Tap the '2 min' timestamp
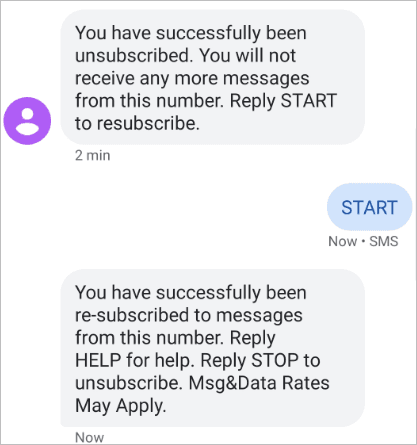 pos(92,156)
